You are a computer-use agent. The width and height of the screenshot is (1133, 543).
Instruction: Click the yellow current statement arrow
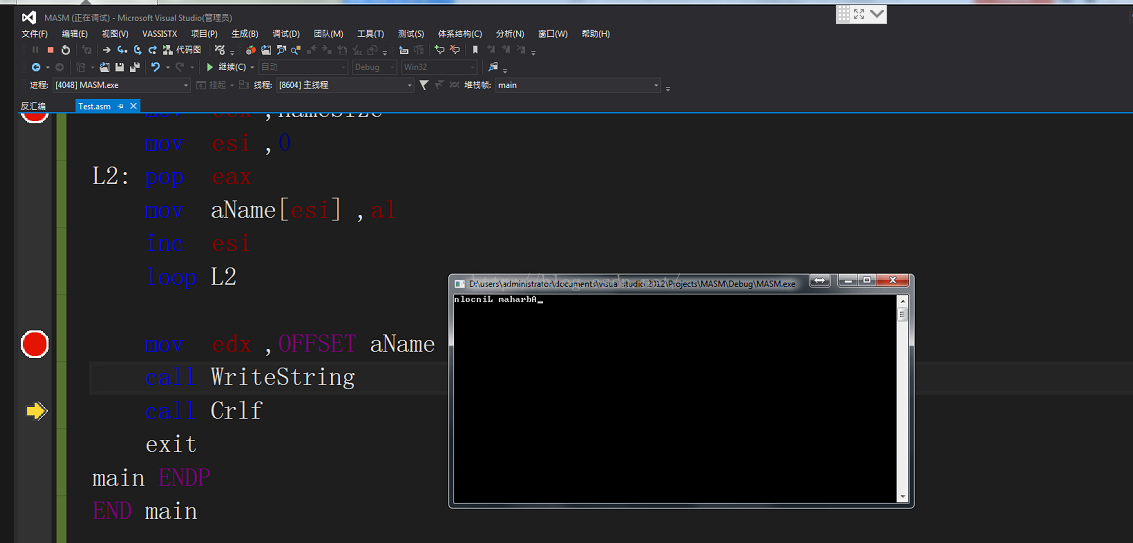click(x=35, y=411)
